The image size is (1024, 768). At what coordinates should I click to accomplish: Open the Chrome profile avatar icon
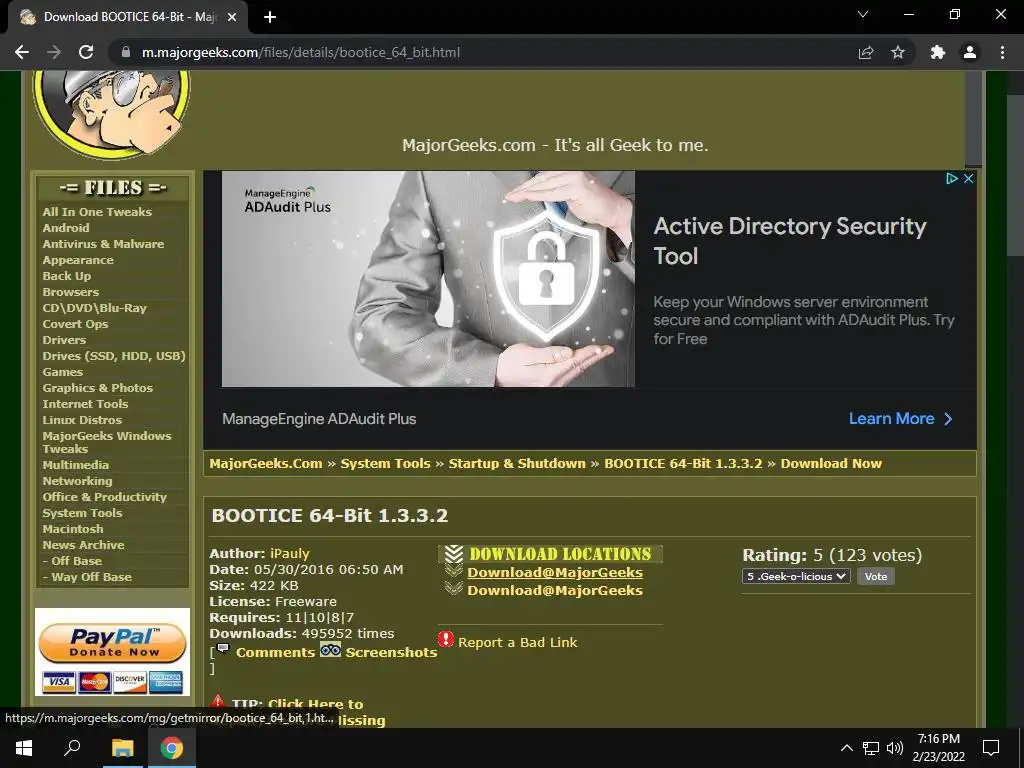click(x=970, y=52)
